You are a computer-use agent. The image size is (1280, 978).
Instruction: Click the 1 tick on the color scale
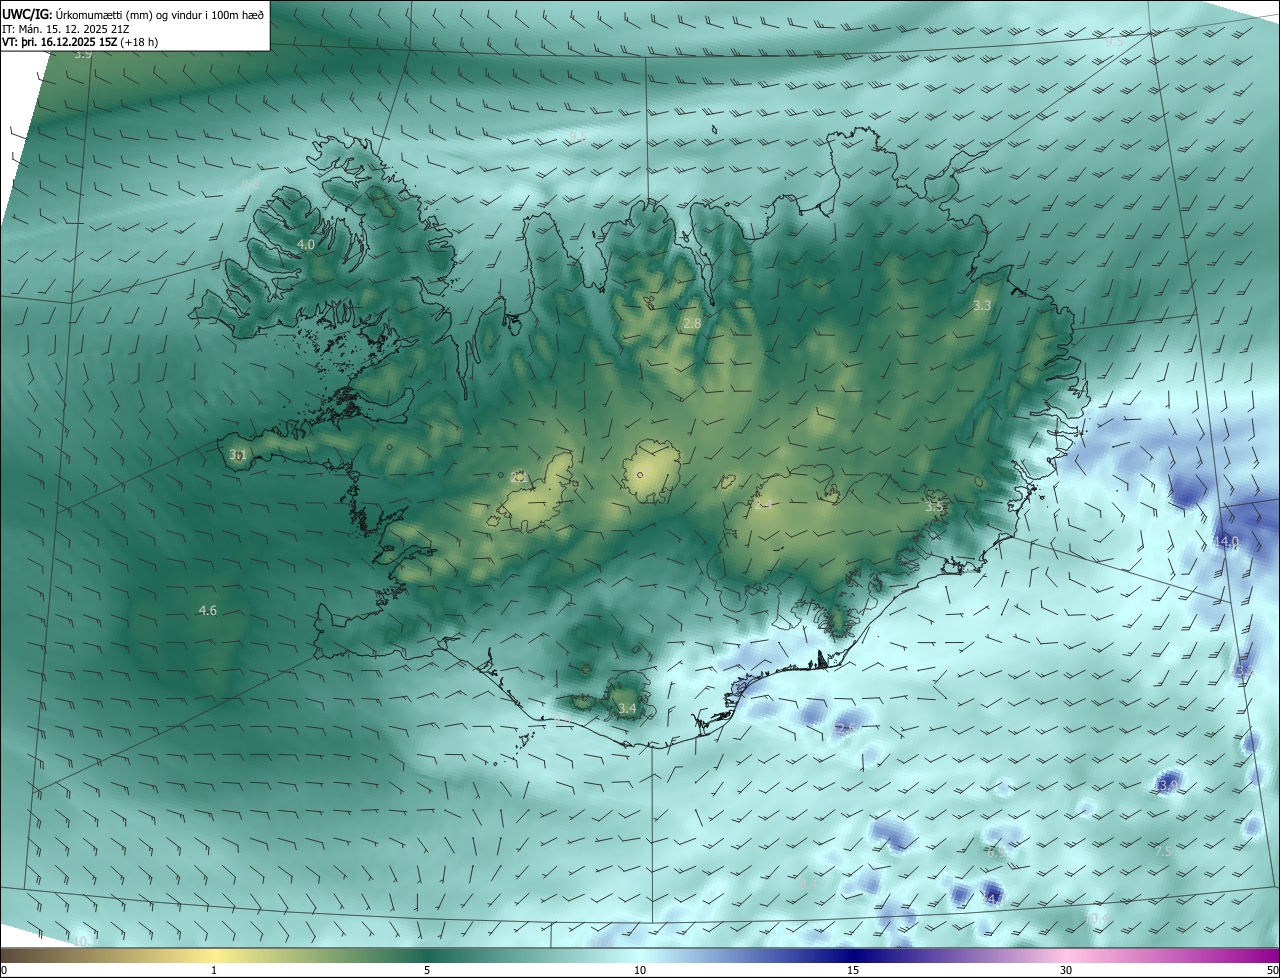point(214,970)
